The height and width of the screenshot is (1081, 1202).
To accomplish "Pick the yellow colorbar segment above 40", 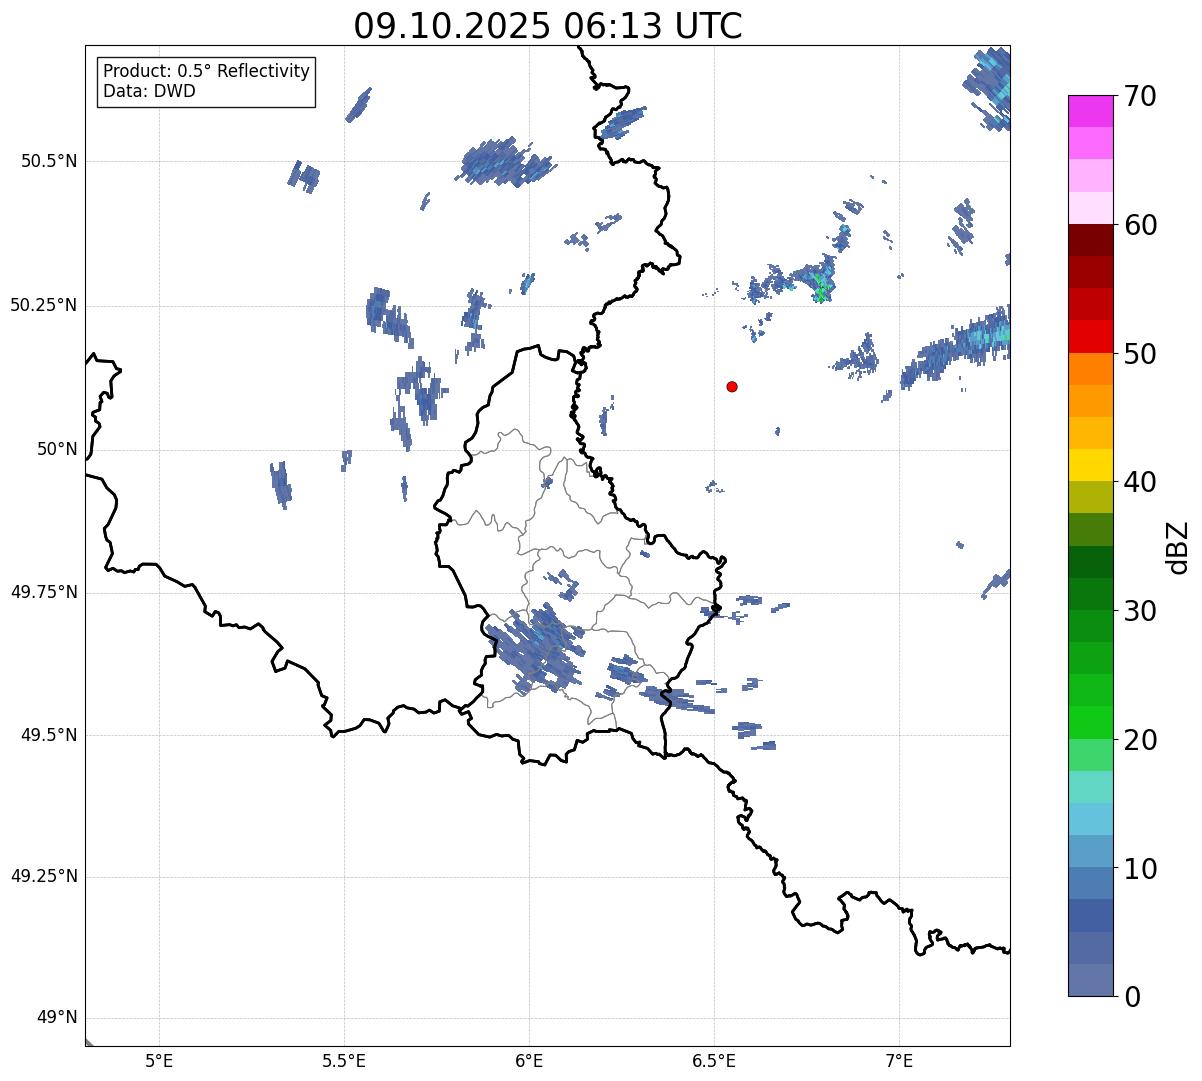I will pyautogui.click(x=1091, y=465).
